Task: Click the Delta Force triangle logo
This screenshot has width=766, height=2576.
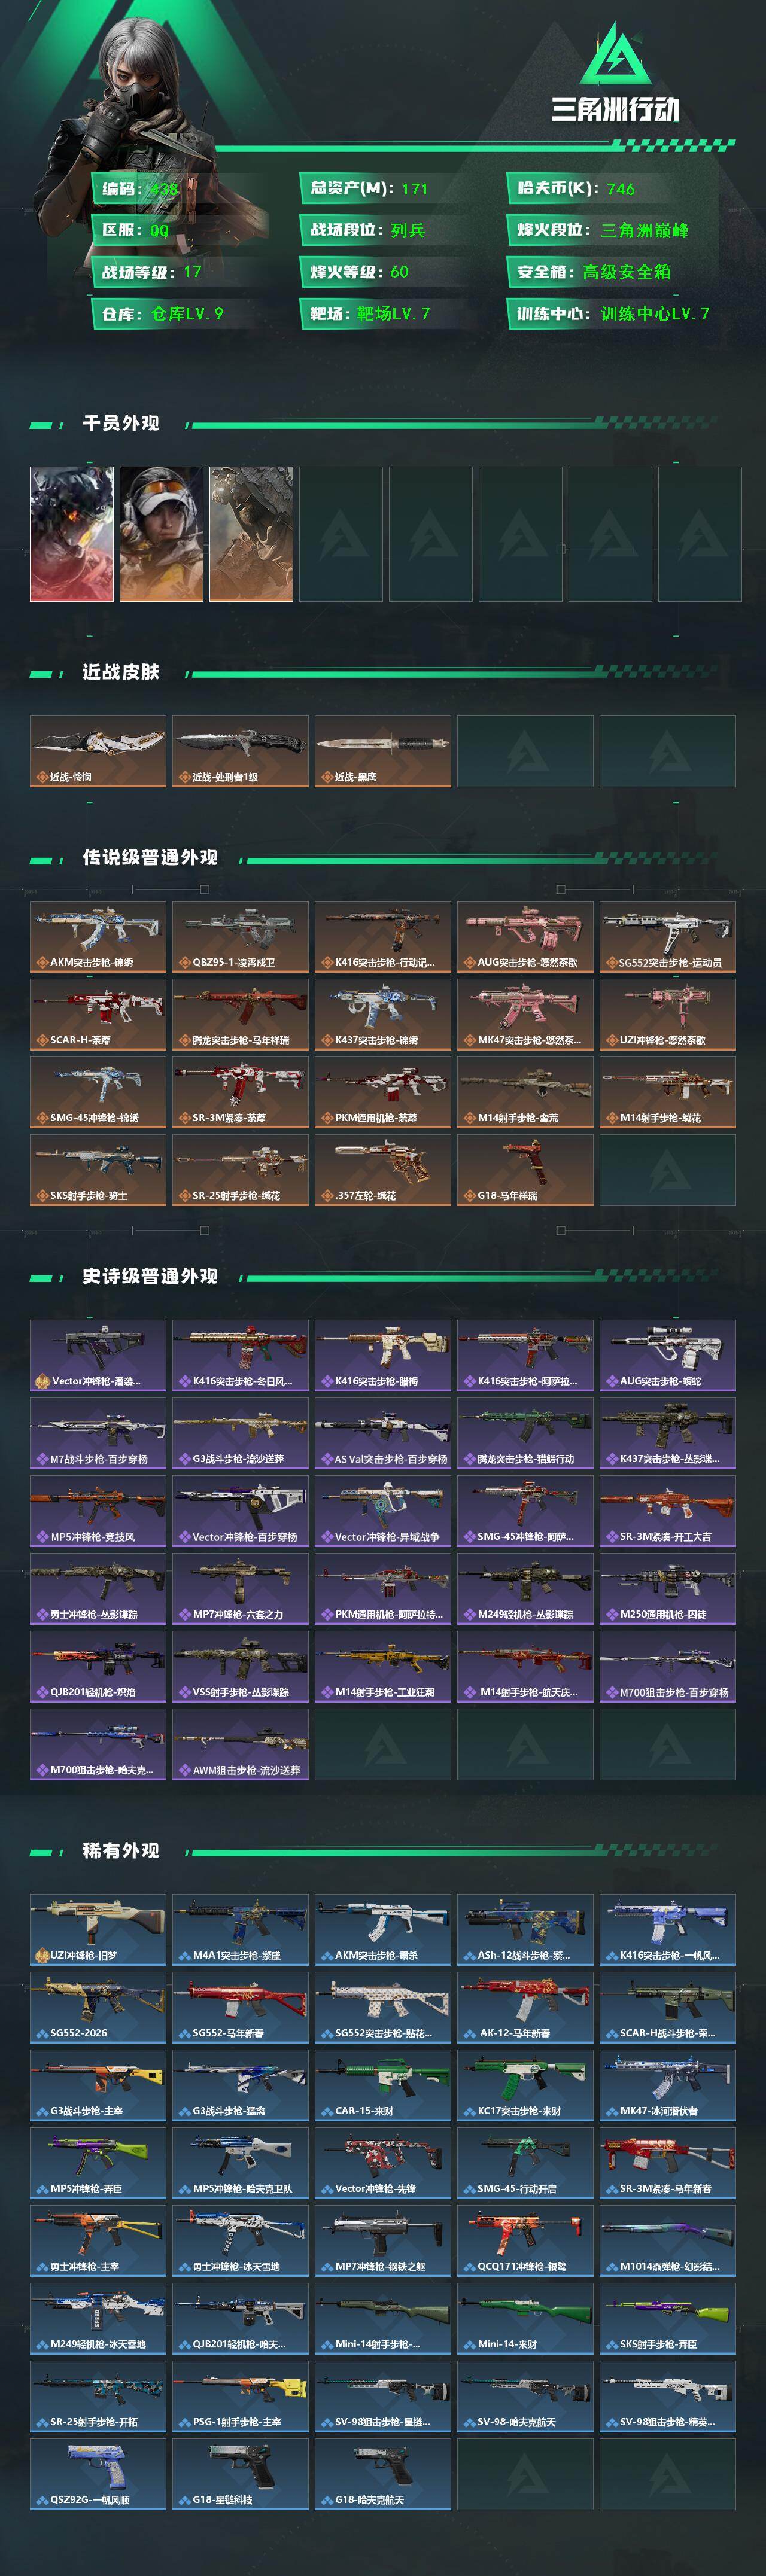Action: tap(616, 55)
